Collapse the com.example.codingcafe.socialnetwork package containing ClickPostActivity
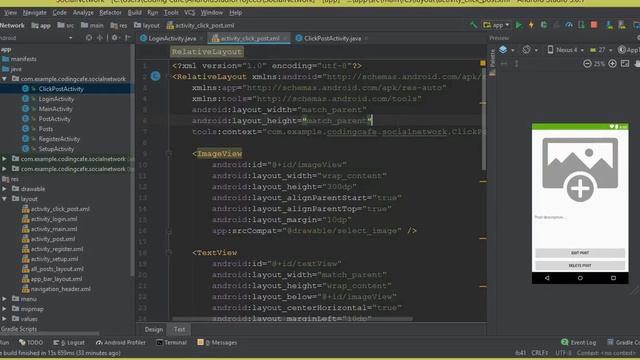The height and width of the screenshot is (360, 640). [4, 79]
